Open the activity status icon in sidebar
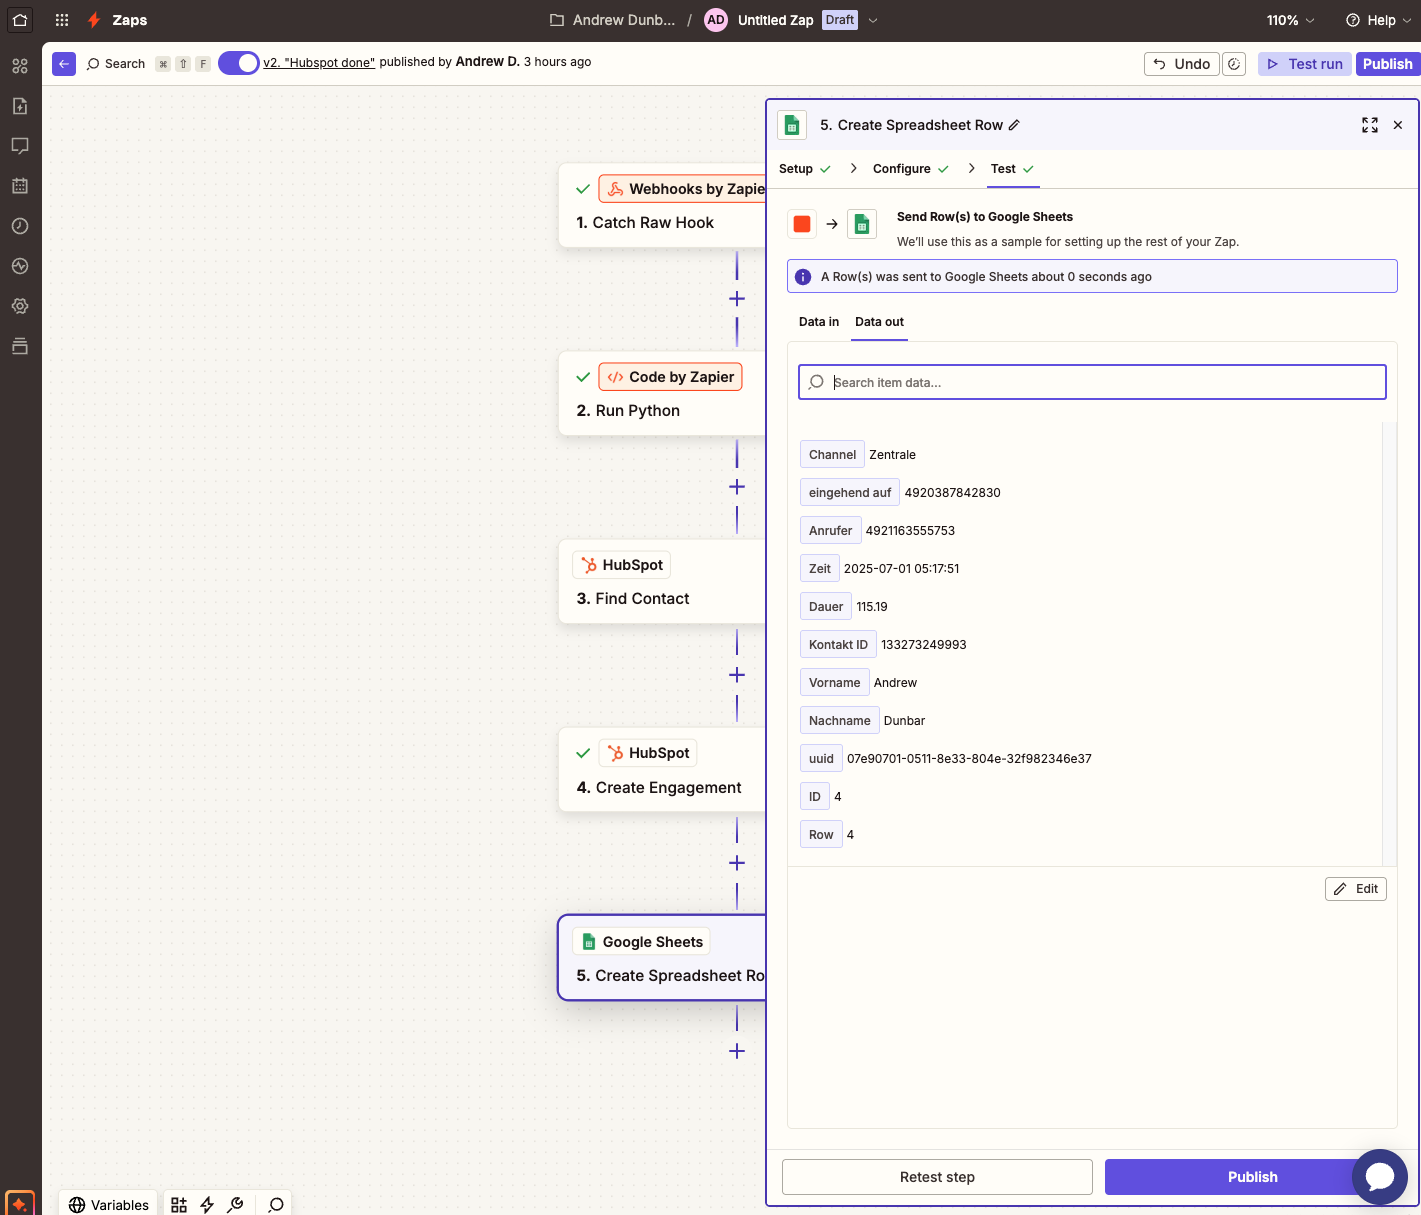Viewport: 1421px width, 1215px height. pos(20,266)
